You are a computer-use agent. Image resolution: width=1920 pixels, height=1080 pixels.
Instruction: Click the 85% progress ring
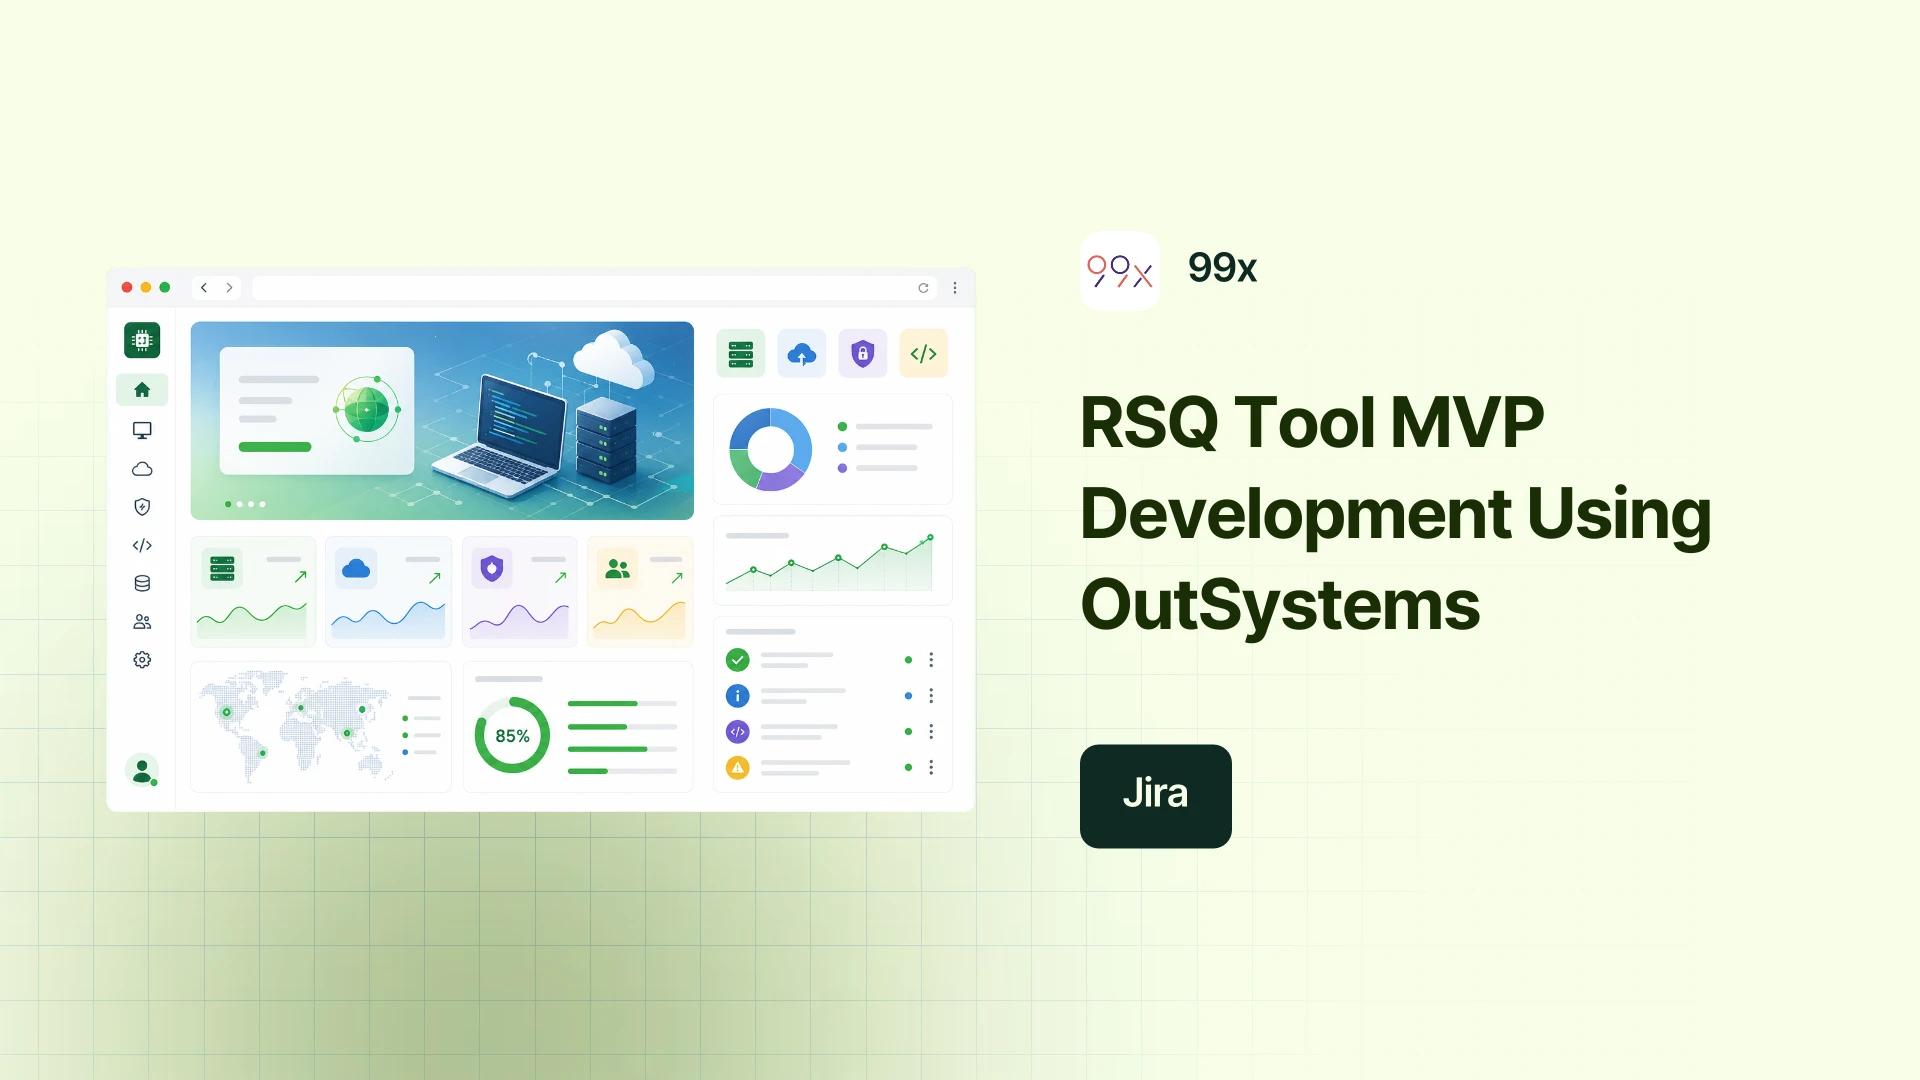512,735
